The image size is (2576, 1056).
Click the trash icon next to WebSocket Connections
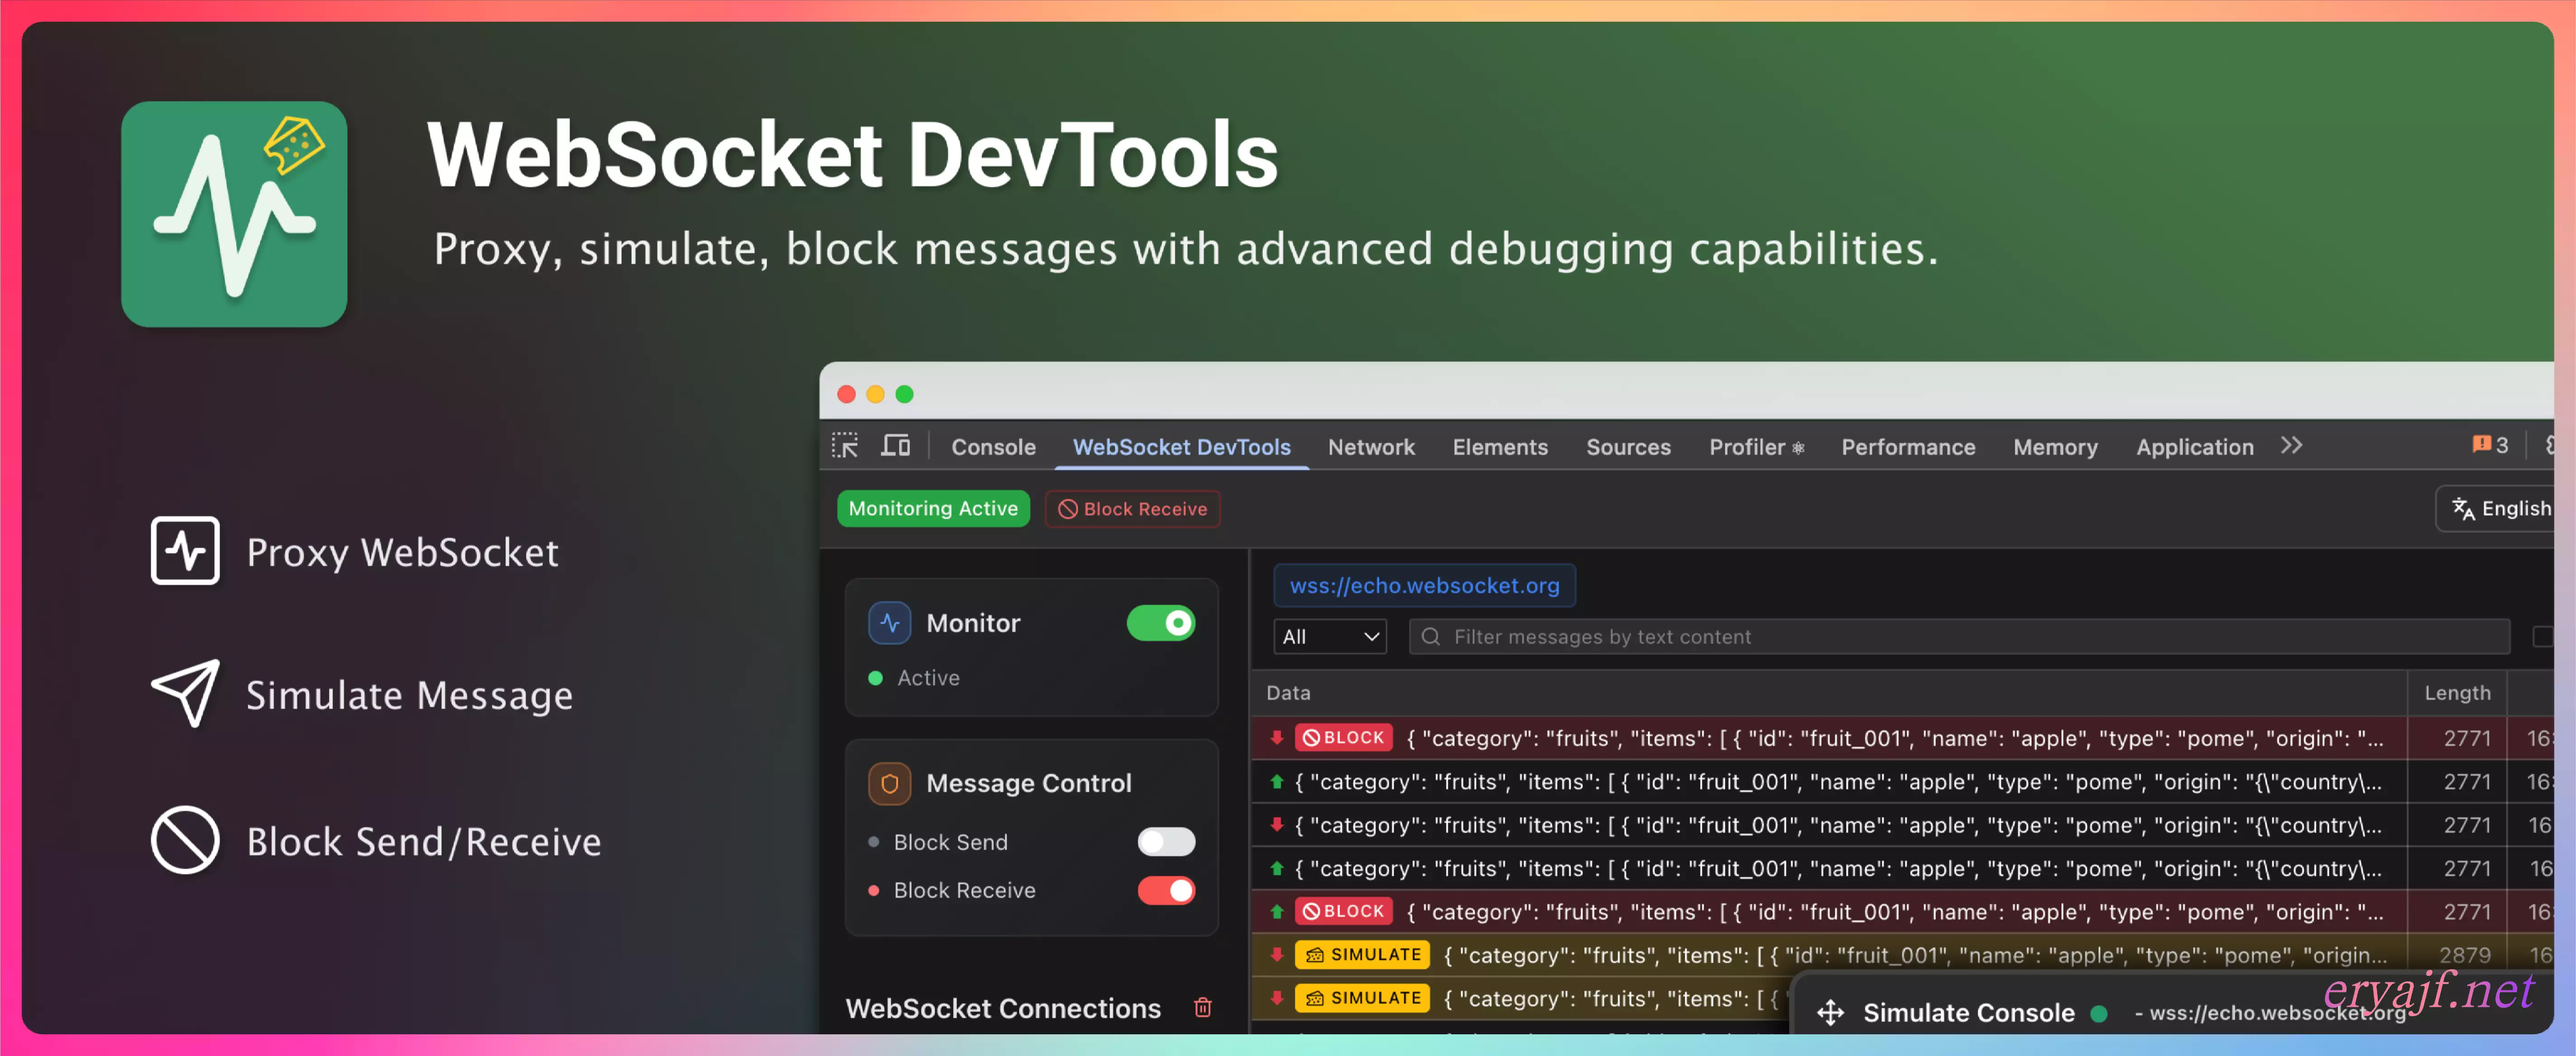pyautogui.click(x=1203, y=1007)
